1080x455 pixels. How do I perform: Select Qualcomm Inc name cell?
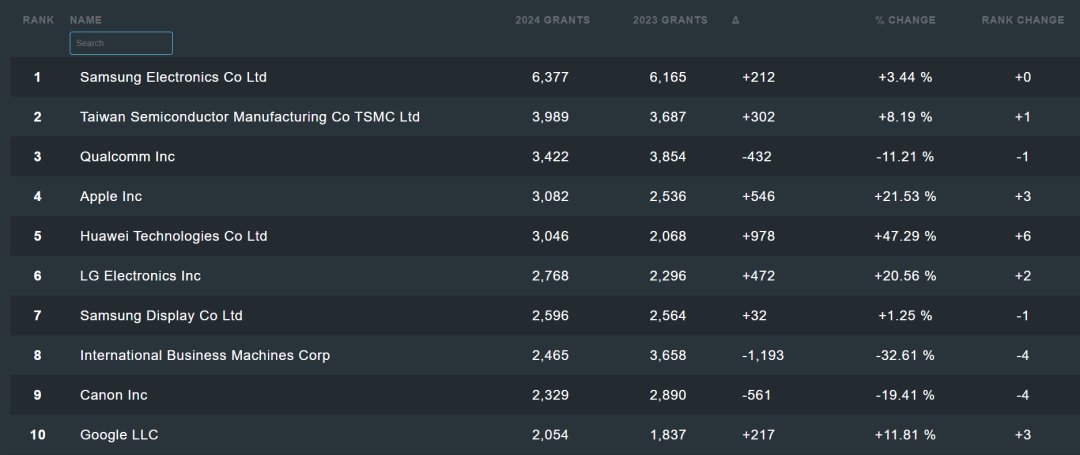pyautogui.click(x=127, y=157)
